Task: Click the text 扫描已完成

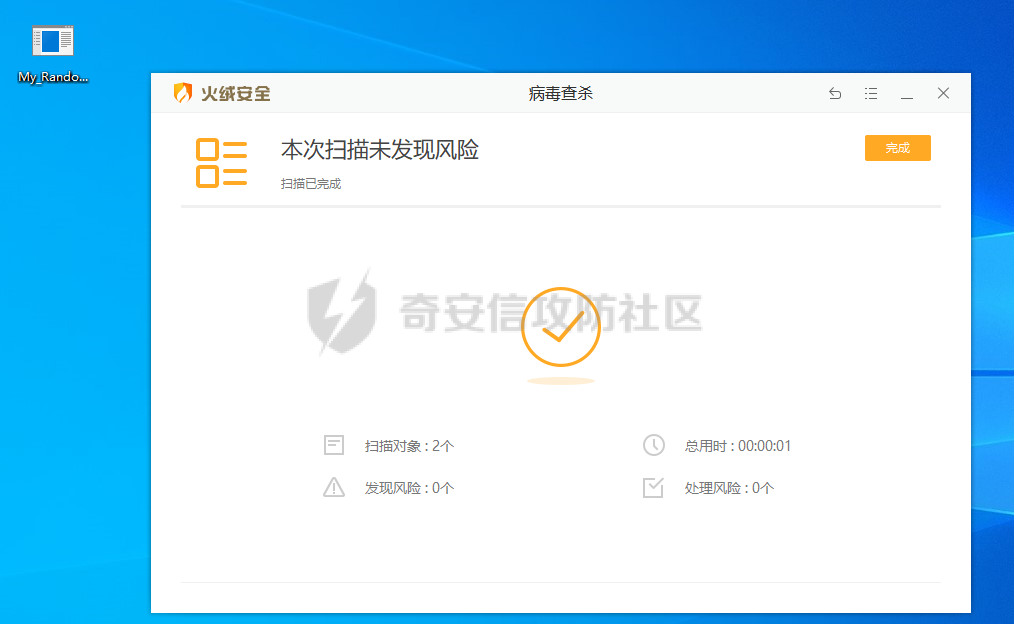Action: pyautogui.click(x=310, y=184)
